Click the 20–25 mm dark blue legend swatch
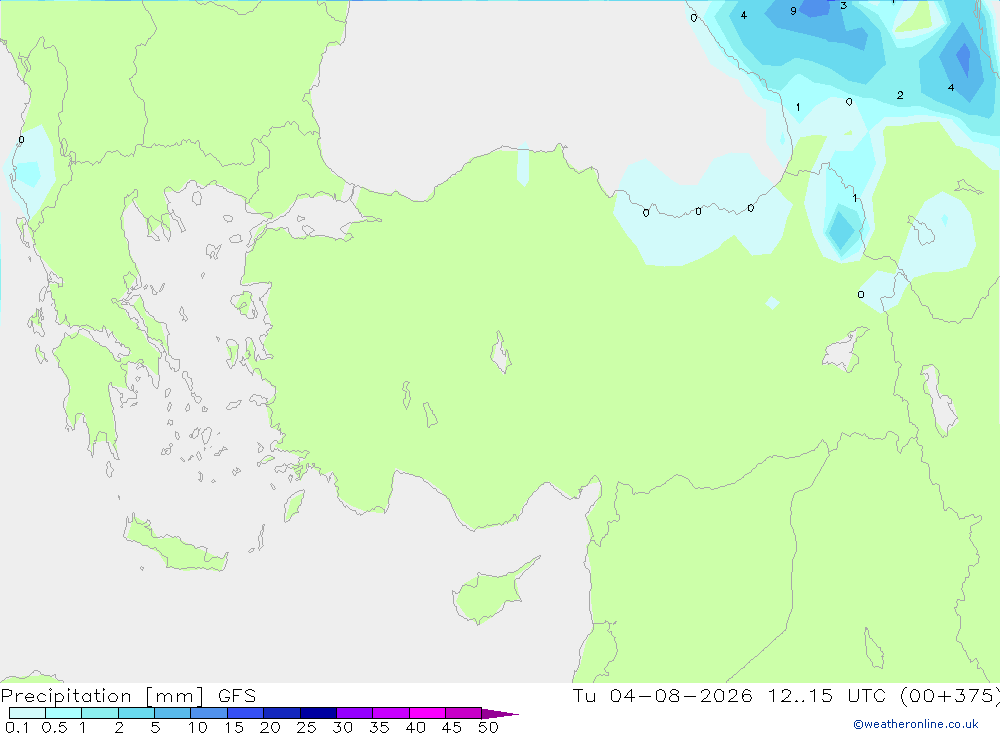The height and width of the screenshot is (733, 1000). click(282, 713)
